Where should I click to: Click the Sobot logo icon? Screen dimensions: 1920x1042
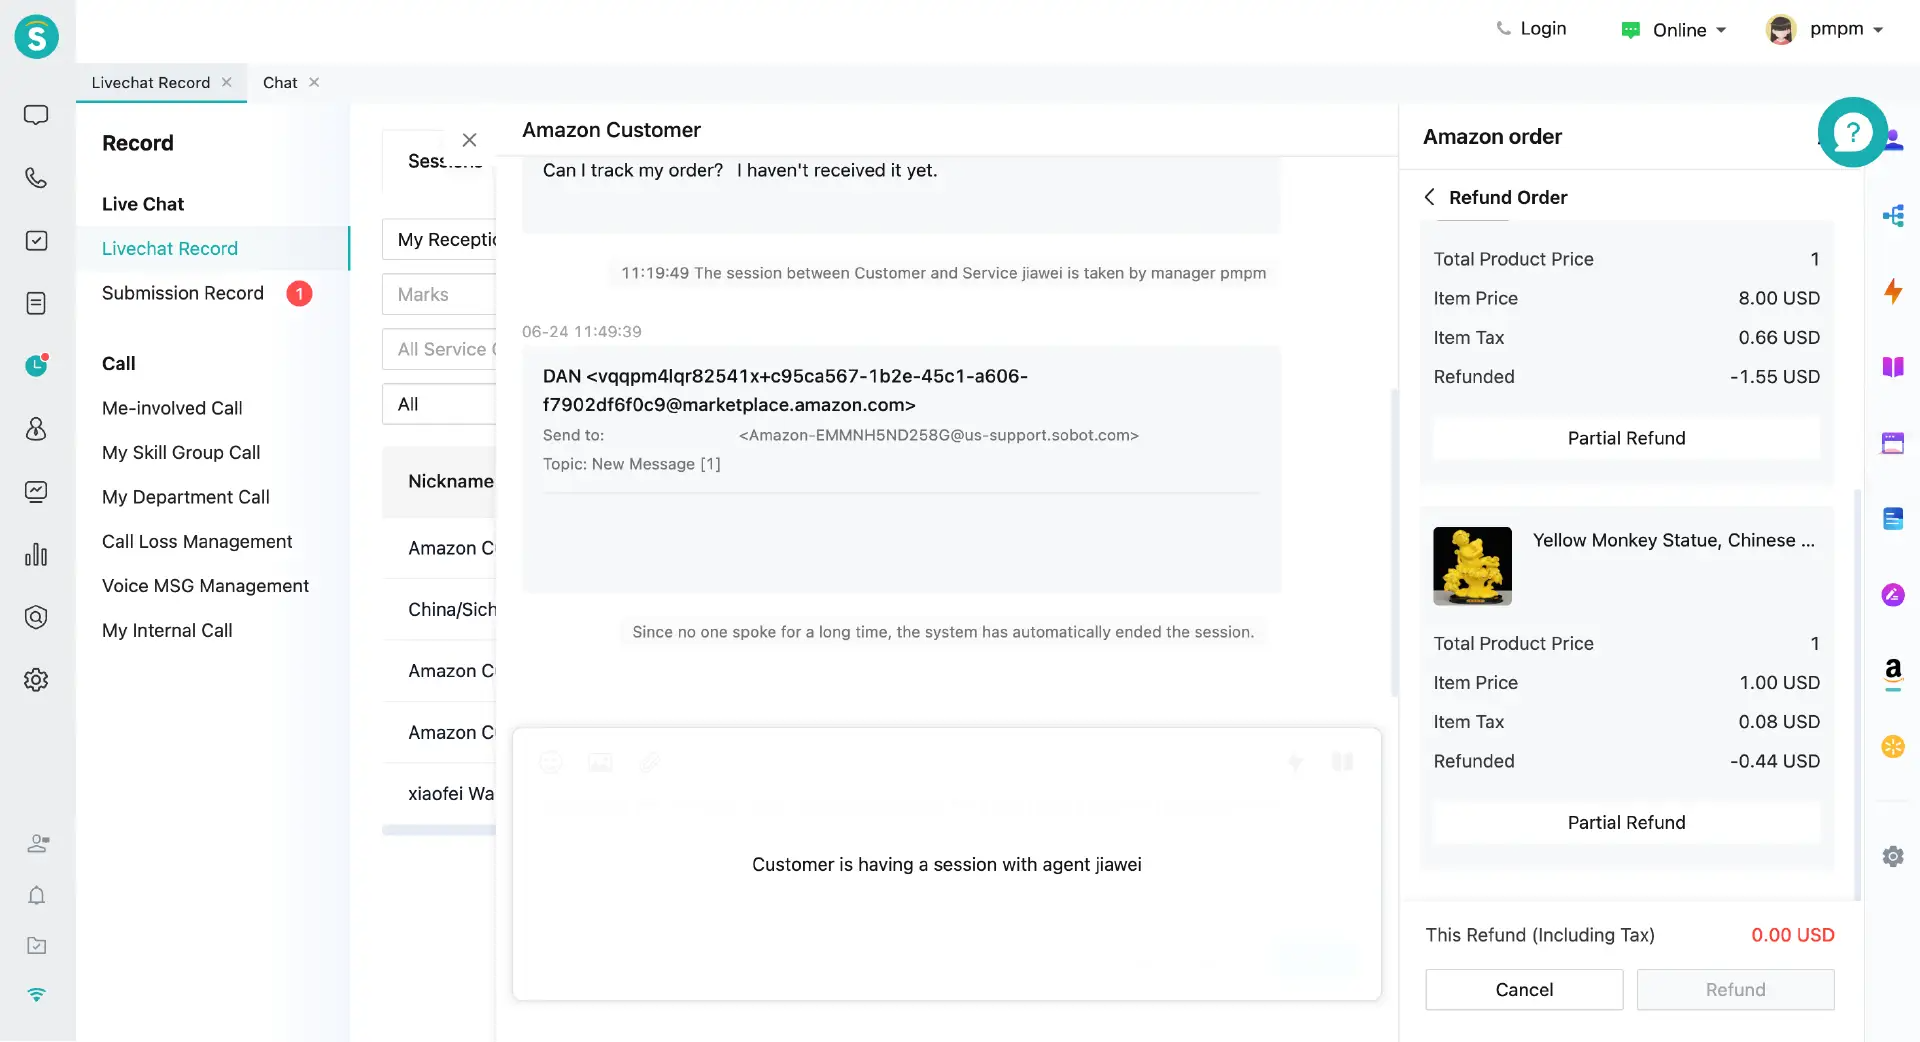coord(37,37)
